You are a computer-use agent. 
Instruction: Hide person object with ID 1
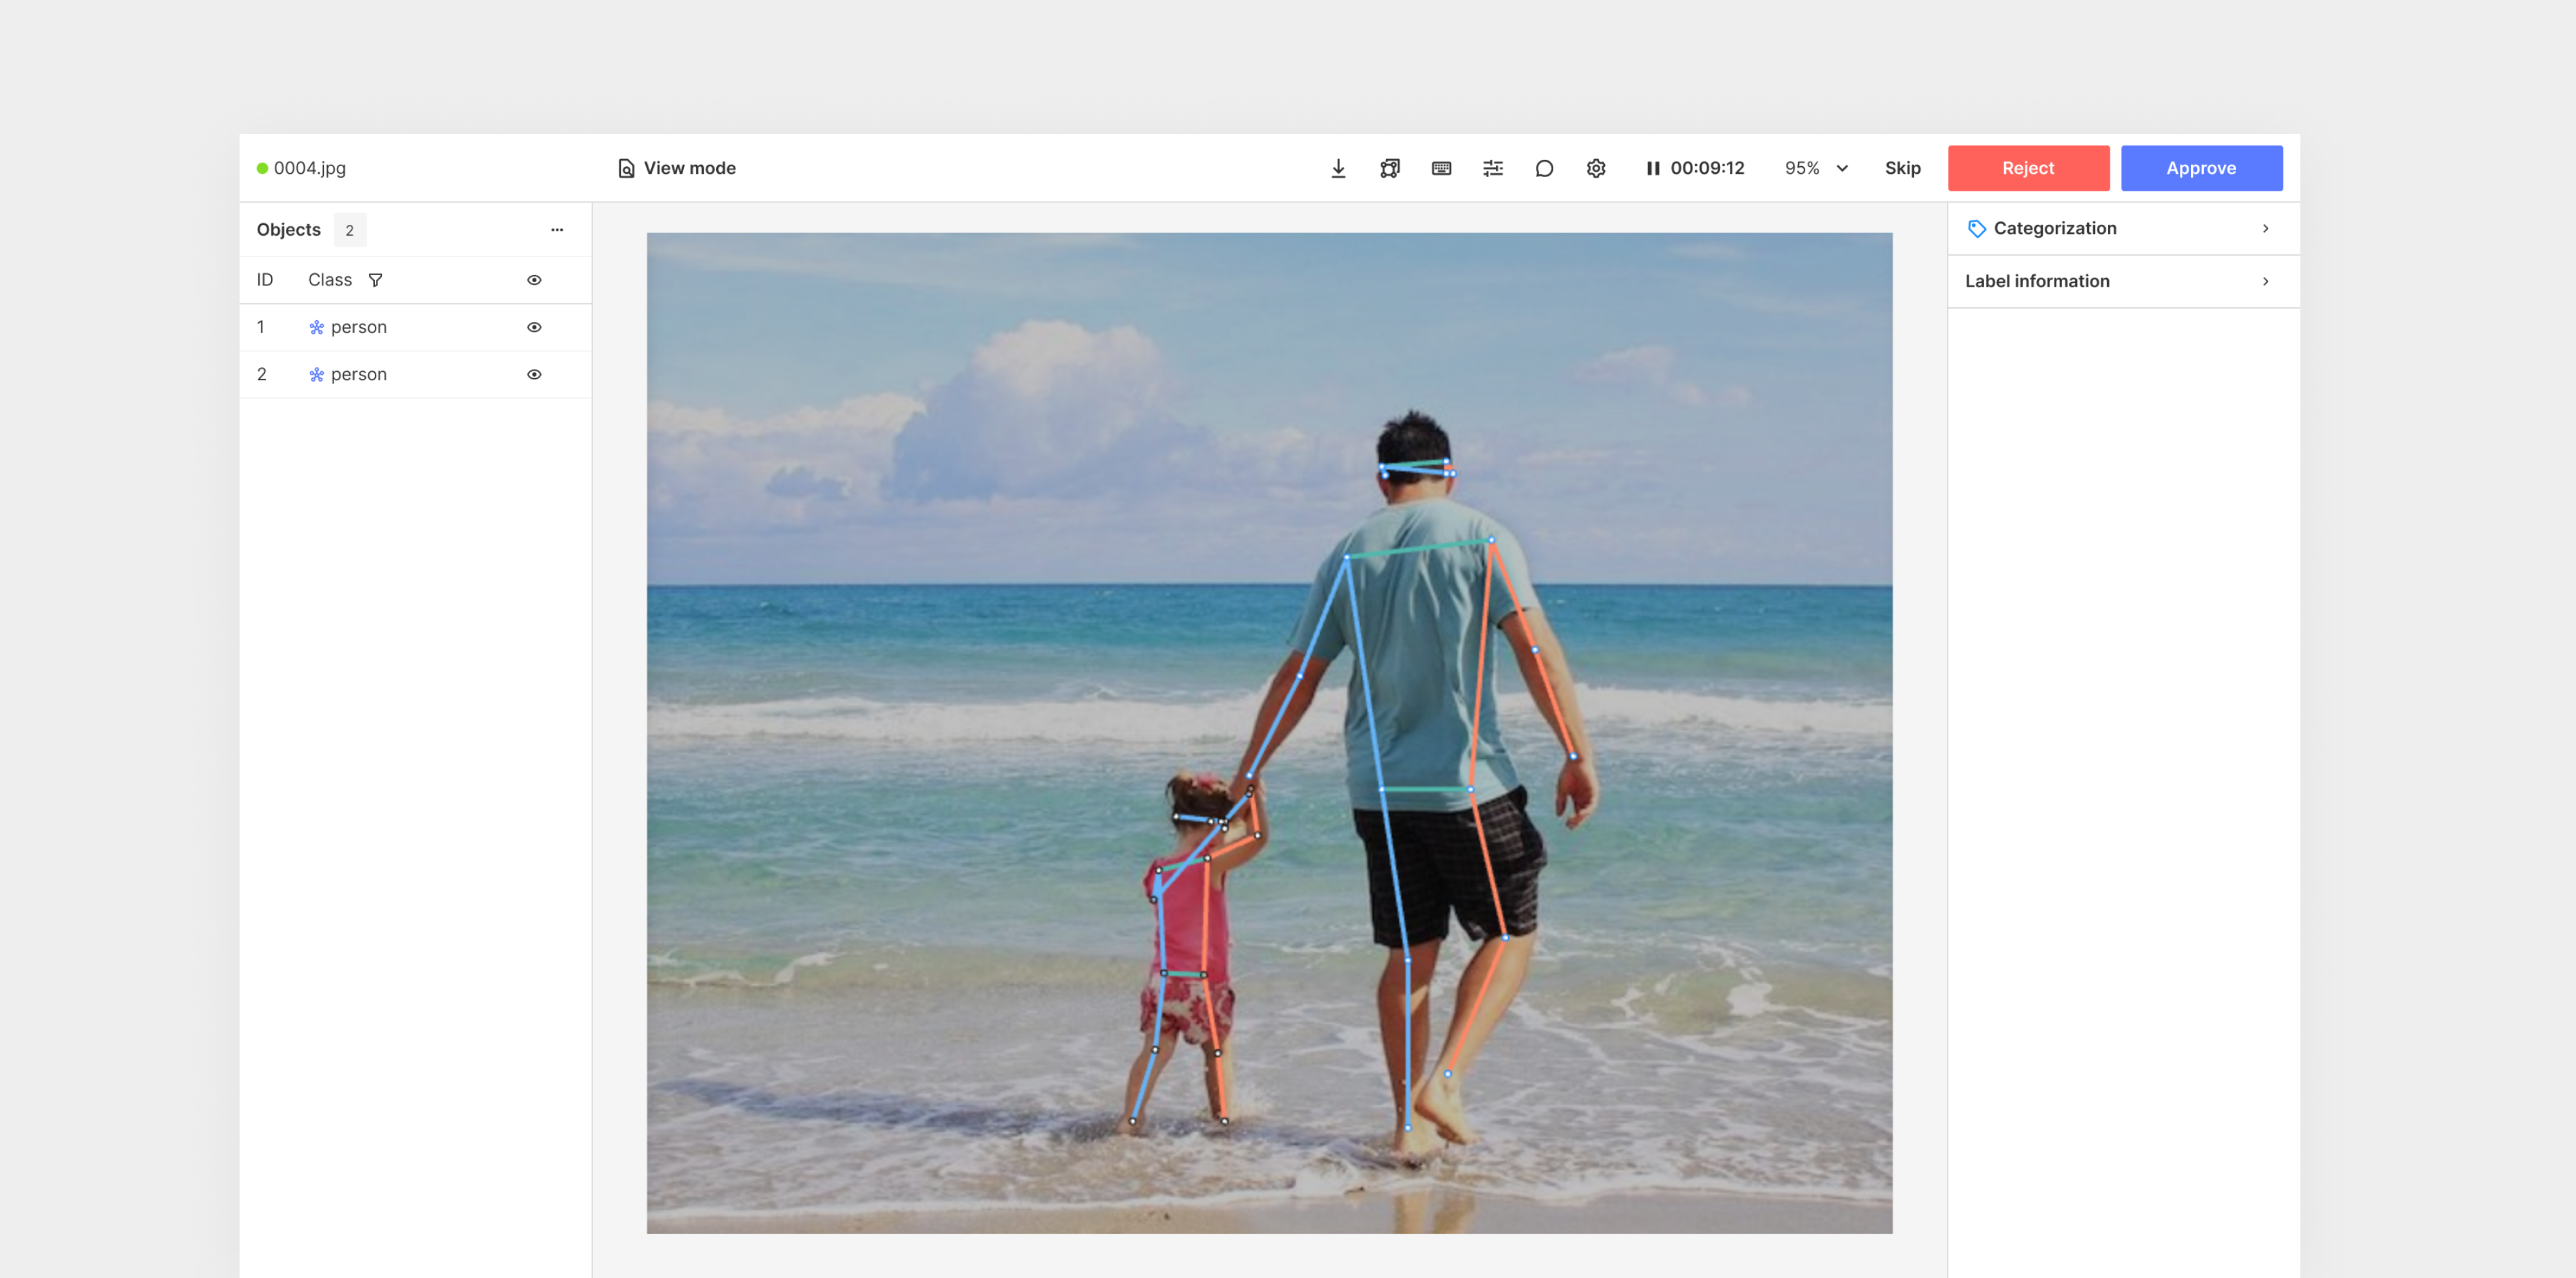point(534,327)
